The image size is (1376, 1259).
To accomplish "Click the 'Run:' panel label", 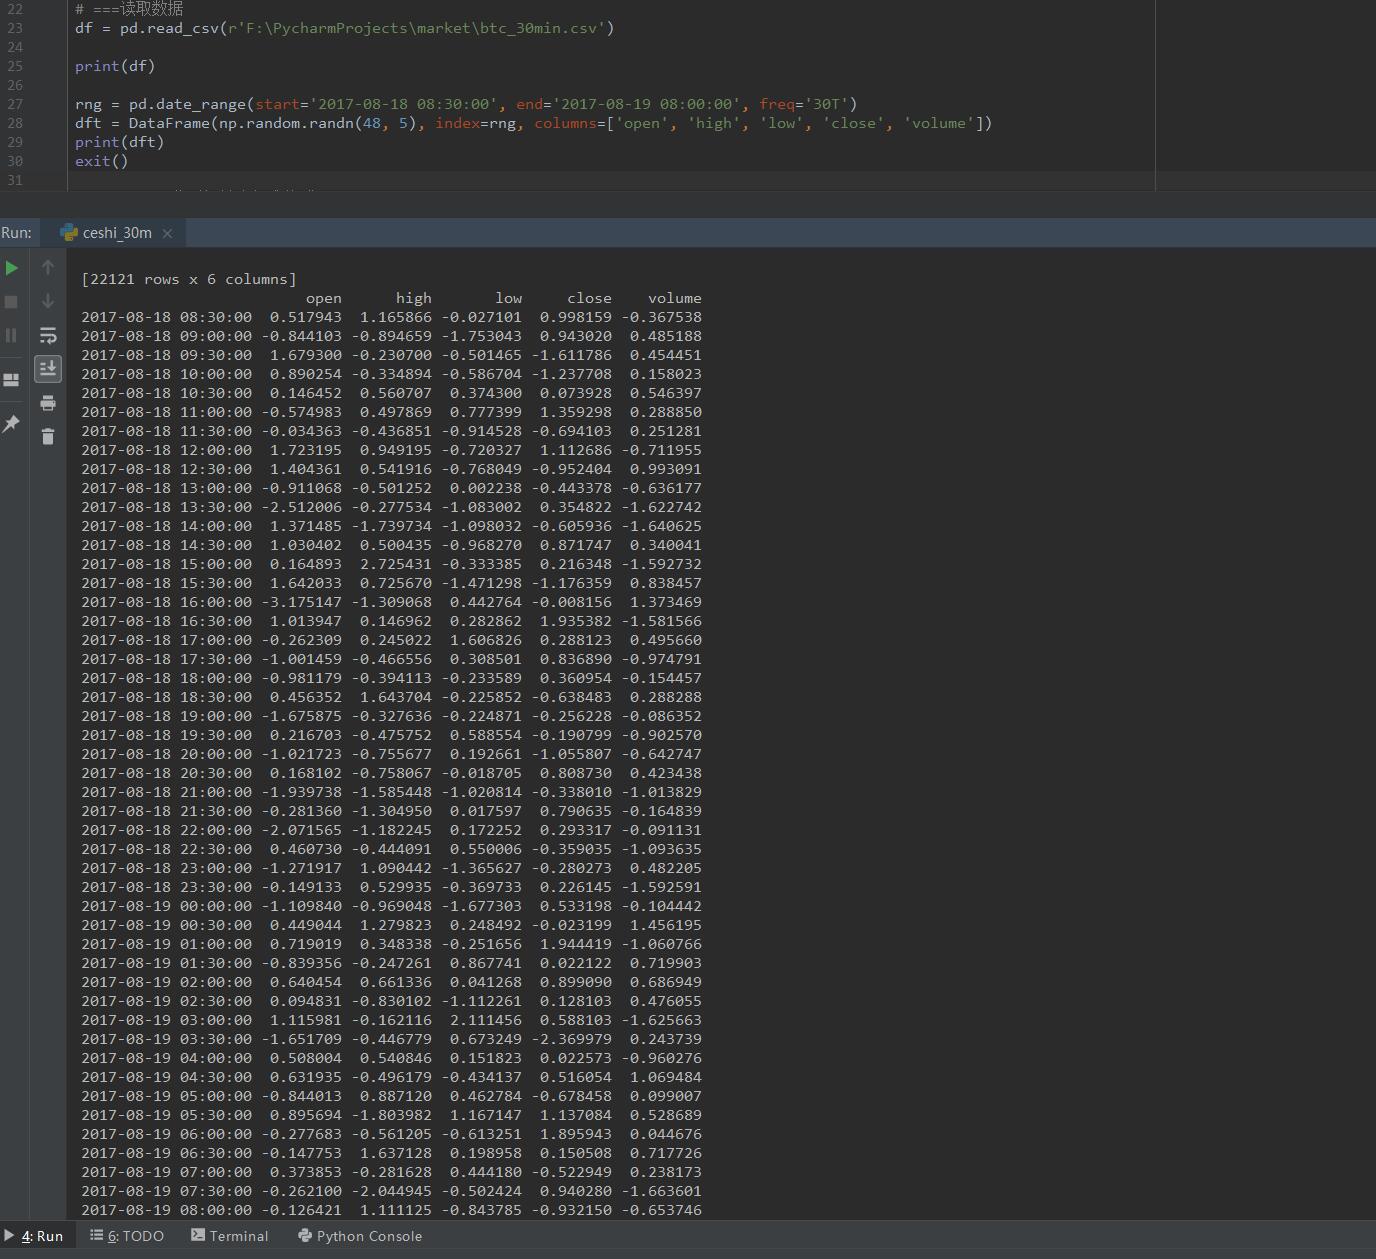I will pos(16,233).
